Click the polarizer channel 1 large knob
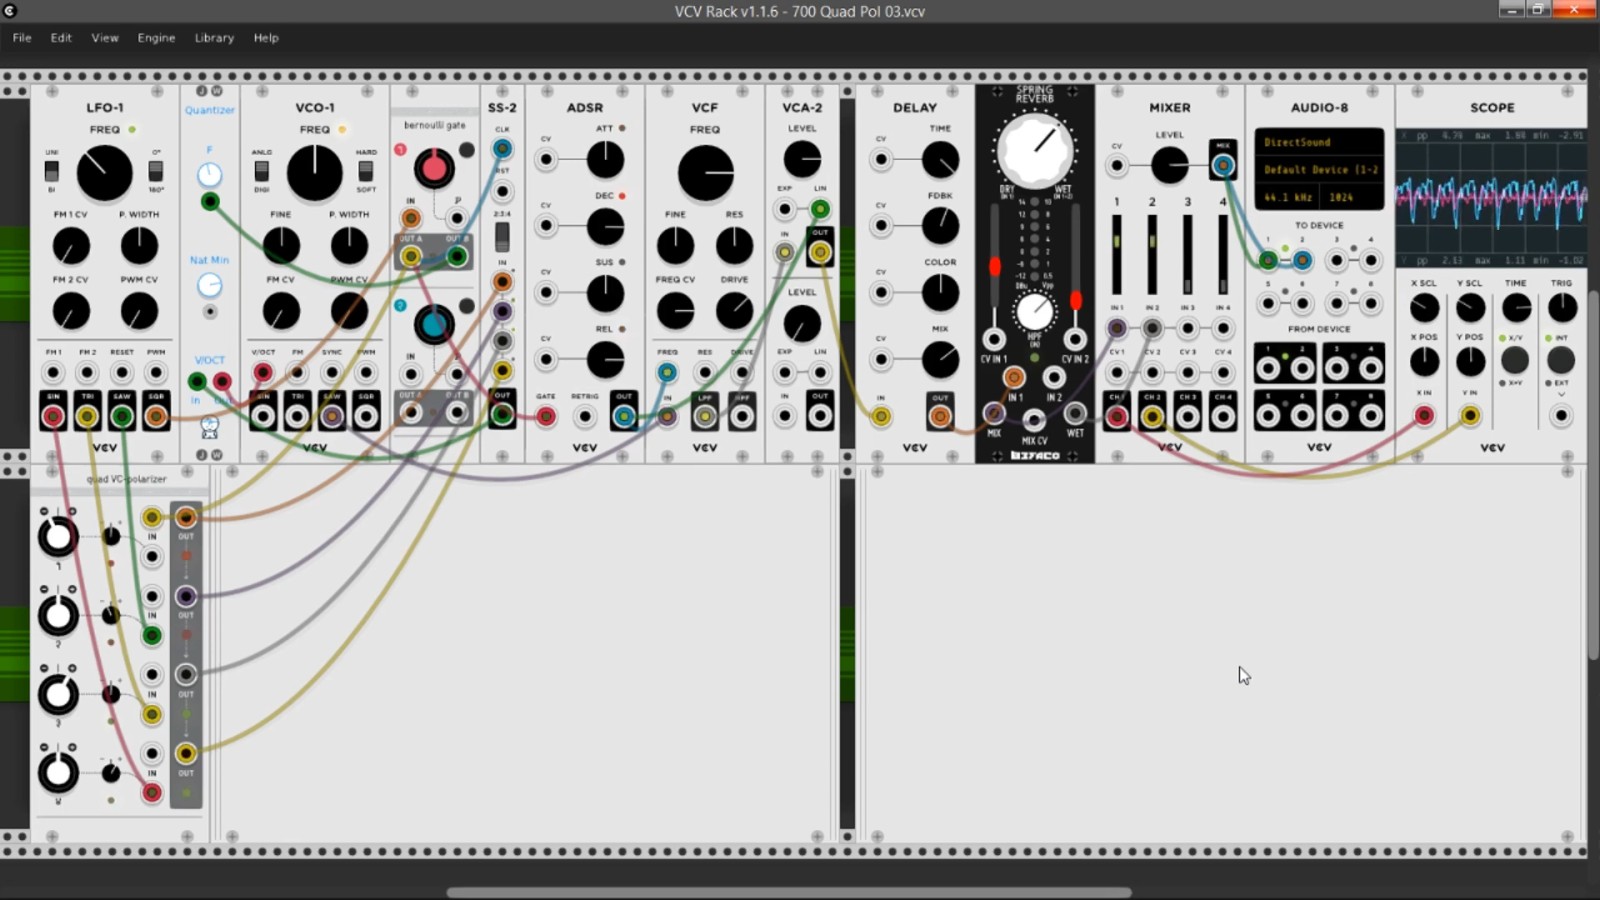The height and width of the screenshot is (900, 1600). pyautogui.click(x=58, y=537)
